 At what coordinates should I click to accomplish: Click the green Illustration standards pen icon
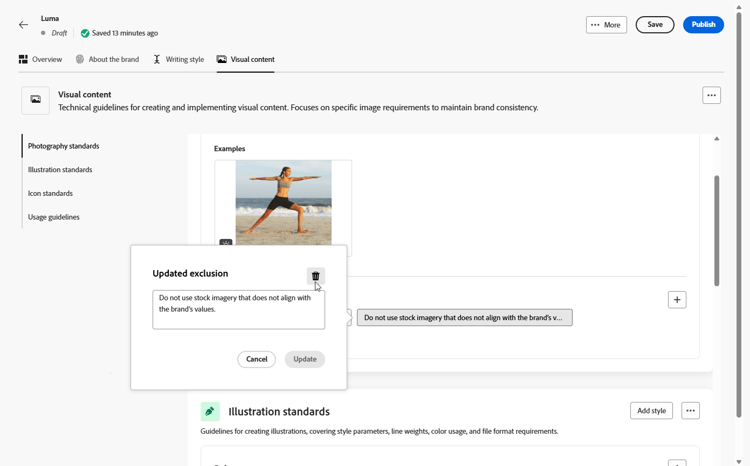point(210,411)
